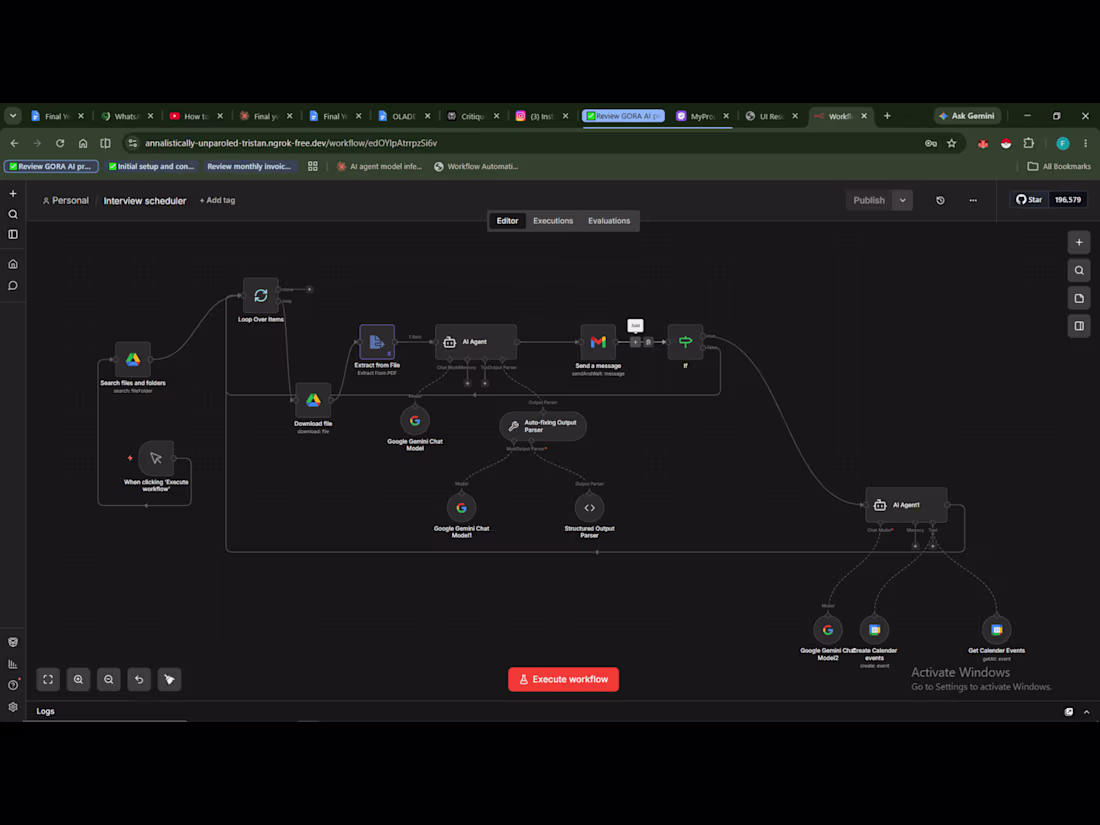Click the browser address bar URL

291,143
